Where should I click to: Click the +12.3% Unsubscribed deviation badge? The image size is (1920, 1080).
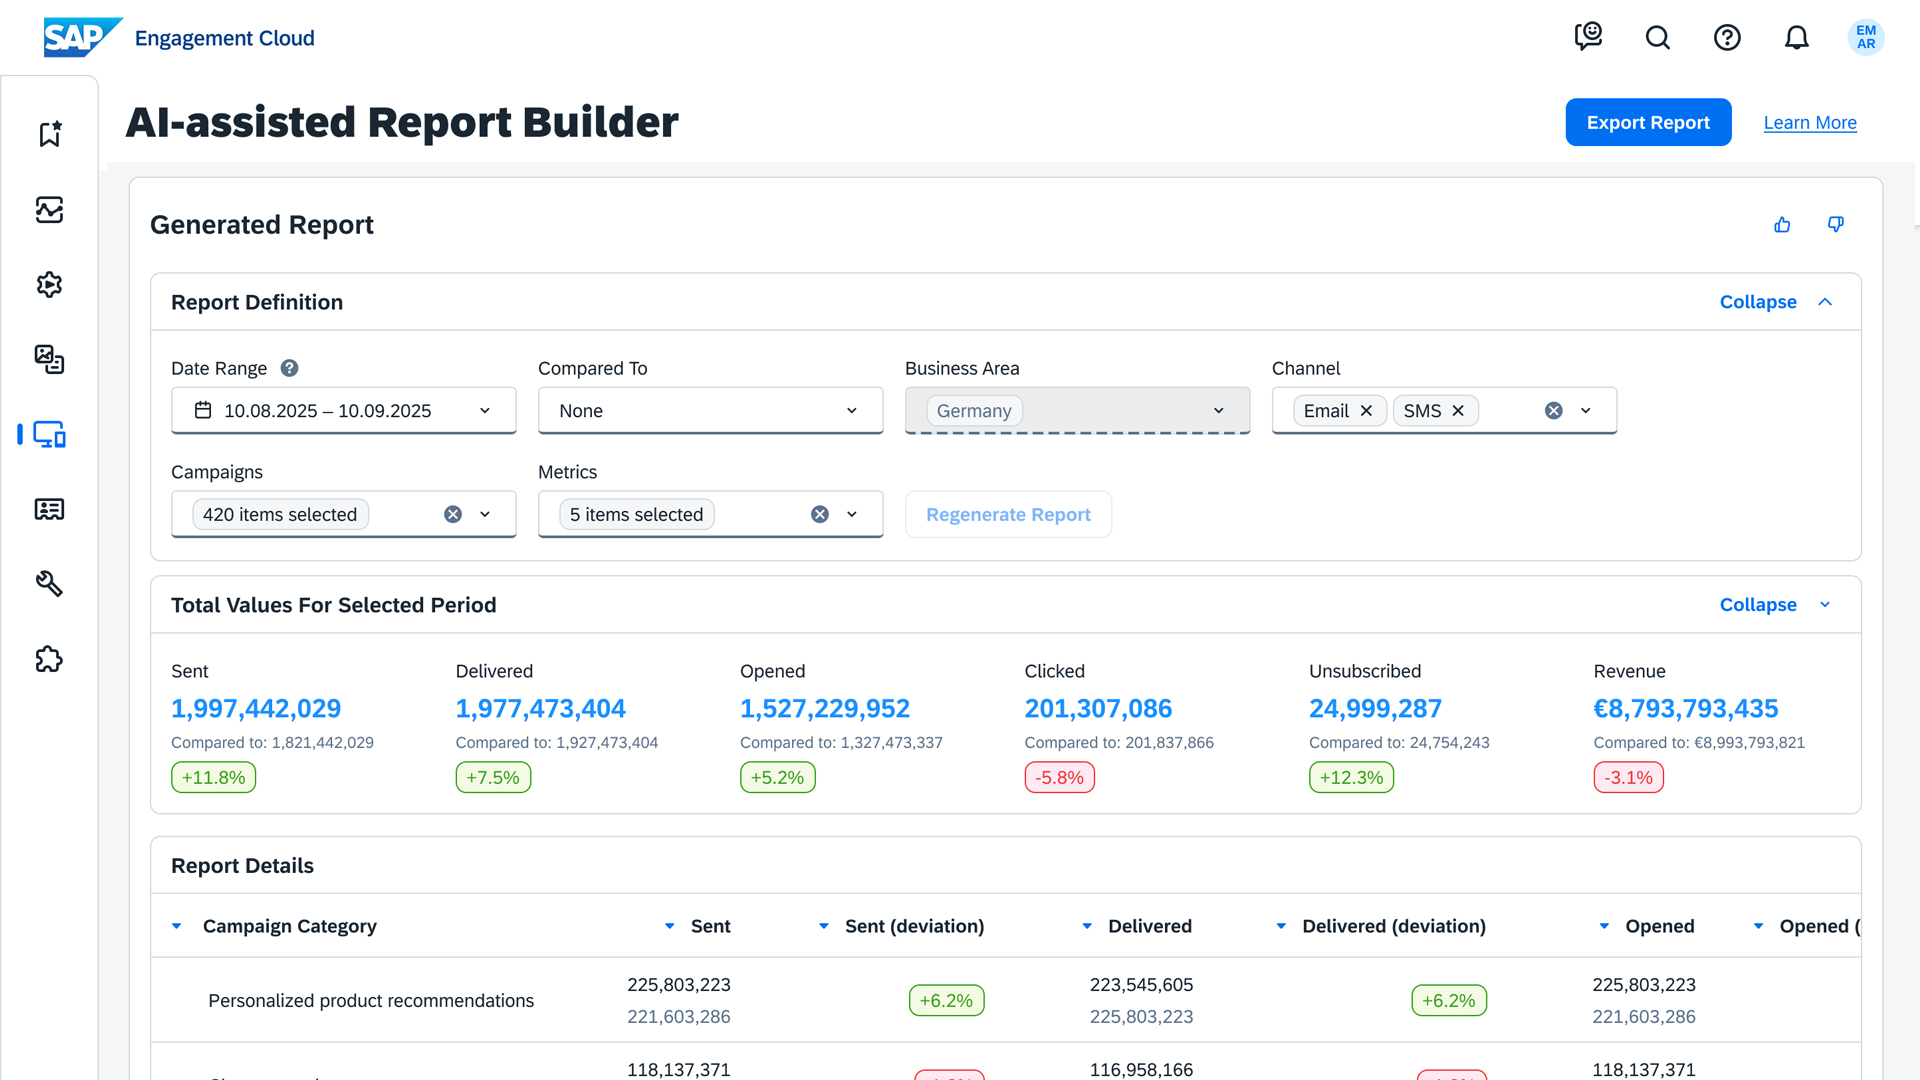[1351, 777]
